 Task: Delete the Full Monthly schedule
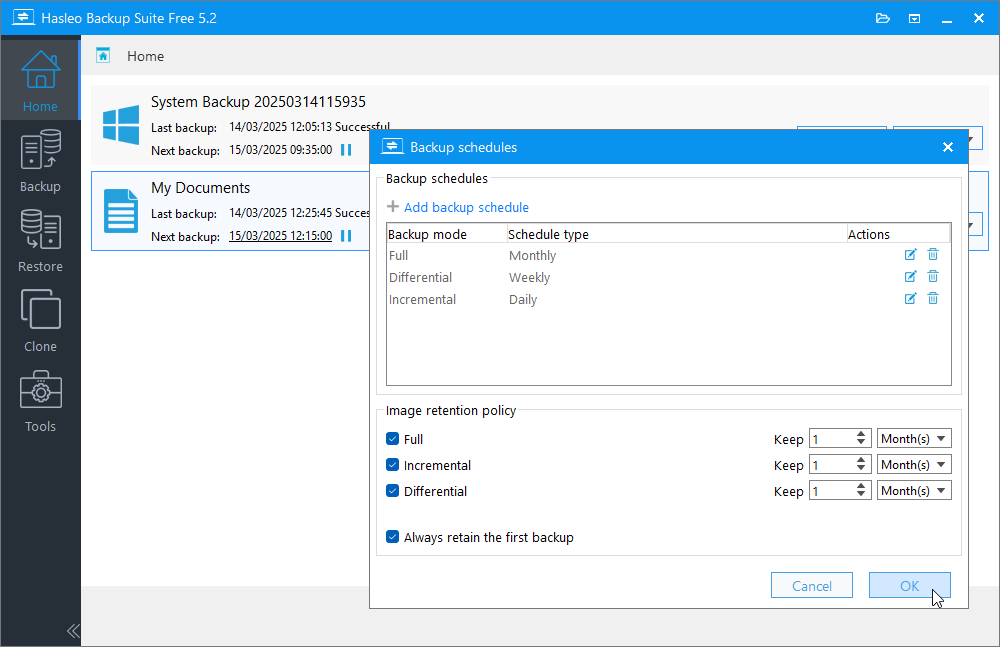(932, 255)
